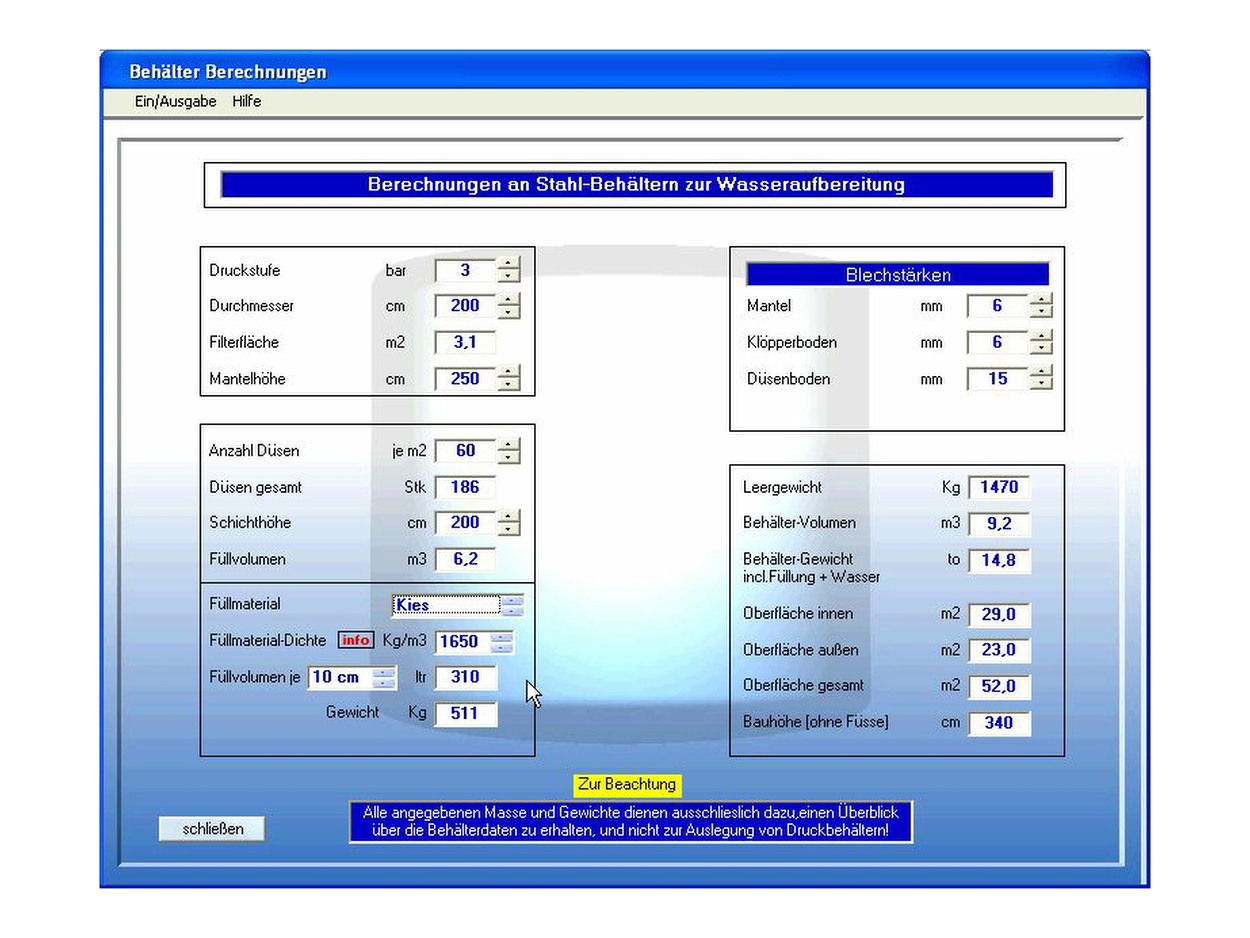Decrease Klöpperboden thickness with the down arrow
The height and width of the screenshot is (938, 1250).
(1041, 348)
